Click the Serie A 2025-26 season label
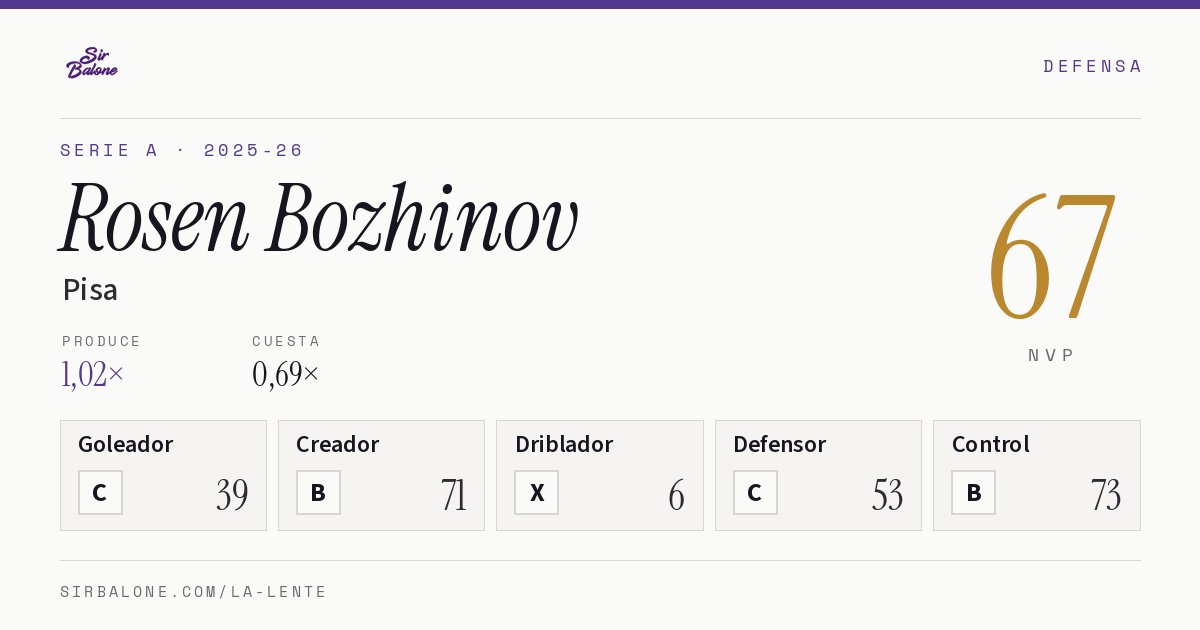Screen dimensions: 1200x630 182,150
